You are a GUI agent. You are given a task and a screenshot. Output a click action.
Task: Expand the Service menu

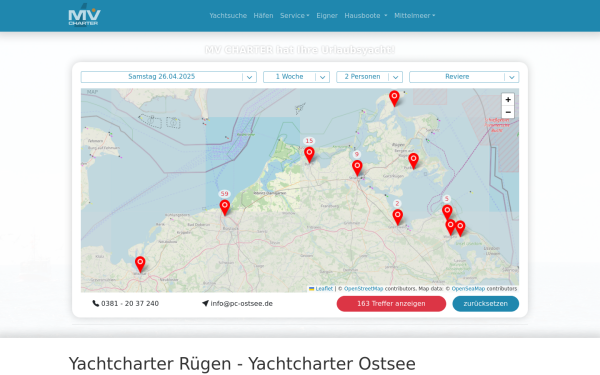pyautogui.click(x=294, y=16)
